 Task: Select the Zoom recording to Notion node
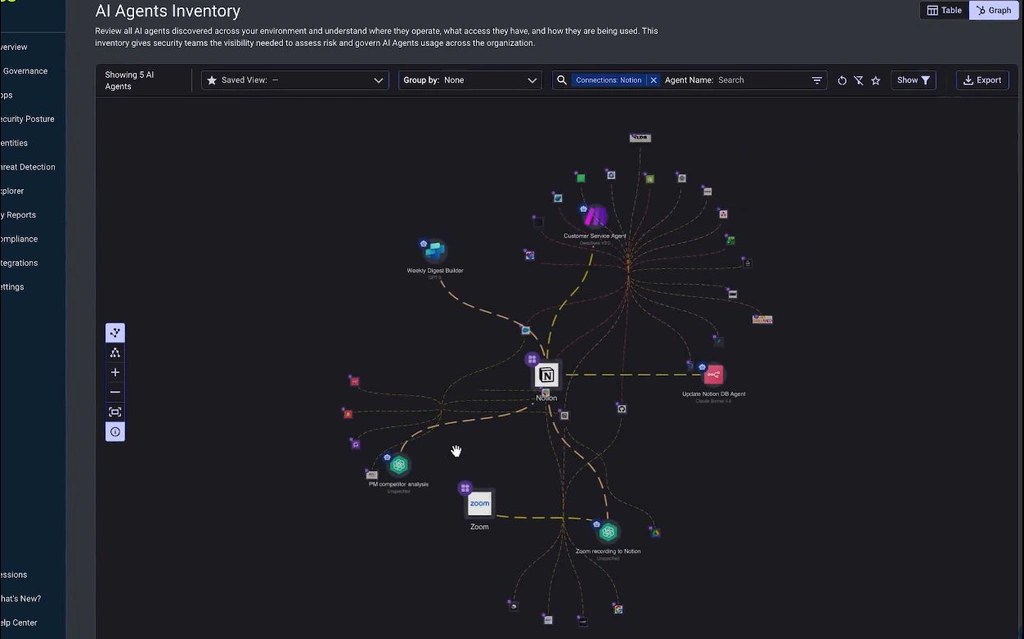608,532
